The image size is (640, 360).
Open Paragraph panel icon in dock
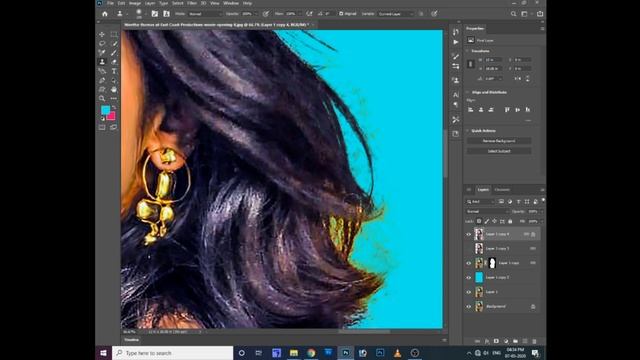456,104
